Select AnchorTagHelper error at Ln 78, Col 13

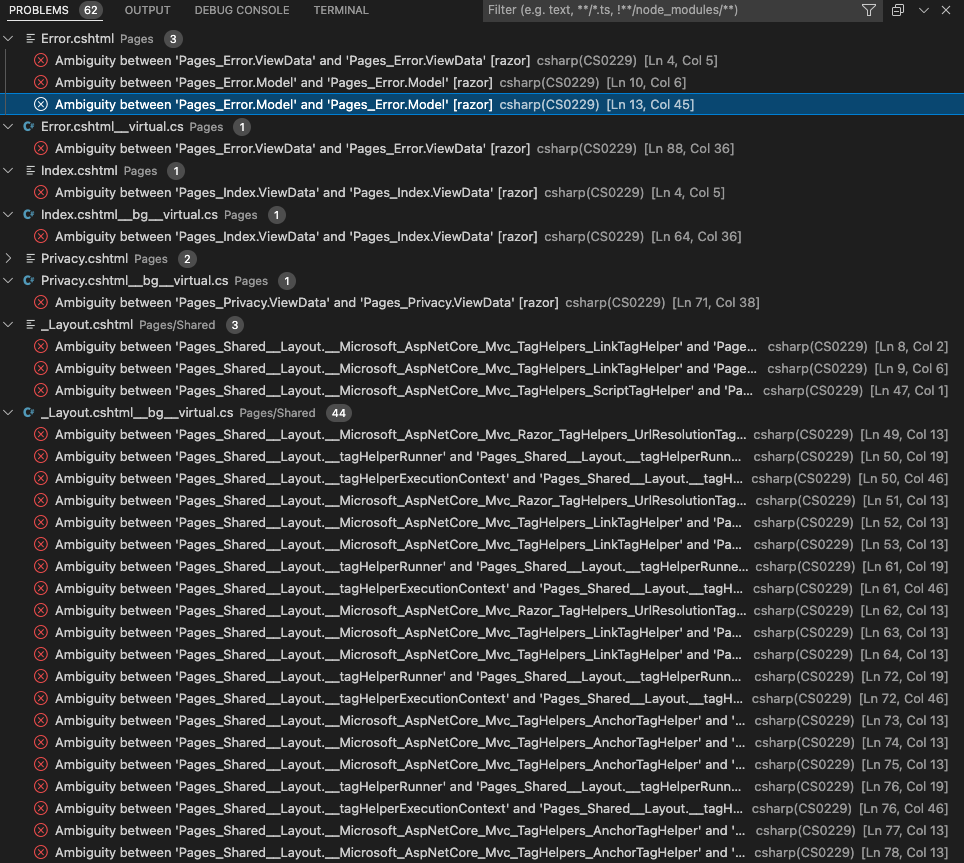(x=400, y=853)
